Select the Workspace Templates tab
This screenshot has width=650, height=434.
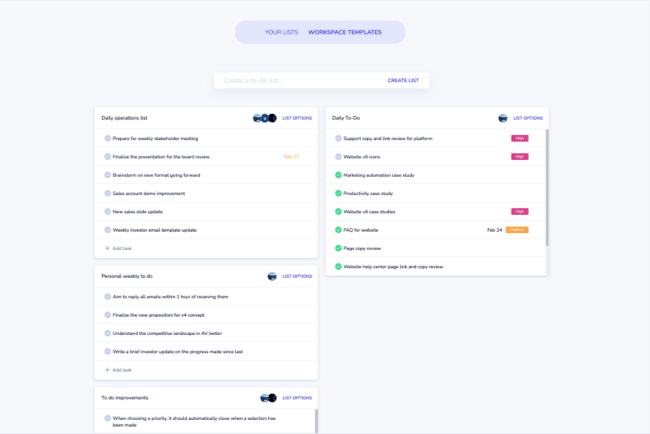pyautogui.click(x=344, y=32)
